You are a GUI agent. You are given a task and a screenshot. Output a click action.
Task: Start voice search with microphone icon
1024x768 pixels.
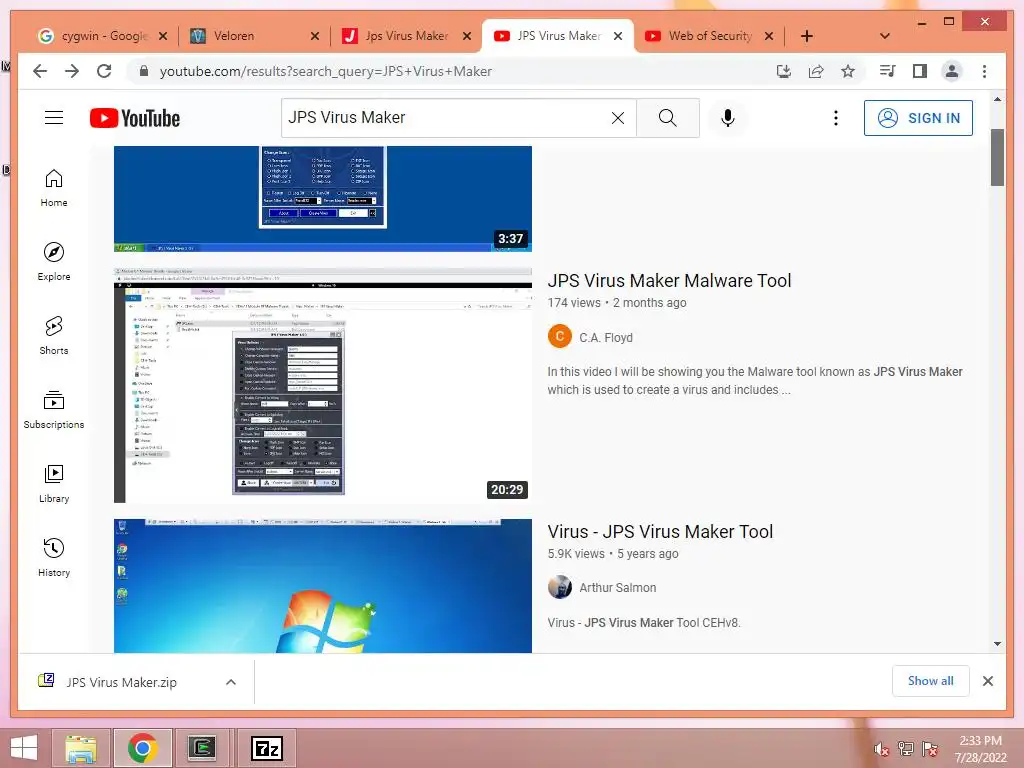[728, 118]
